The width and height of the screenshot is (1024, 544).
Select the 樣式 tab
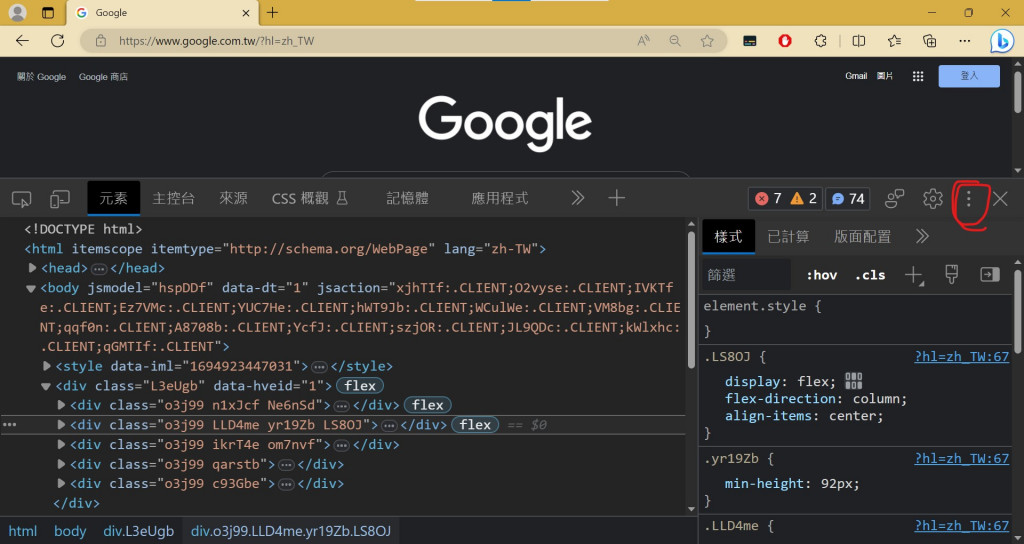728,236
